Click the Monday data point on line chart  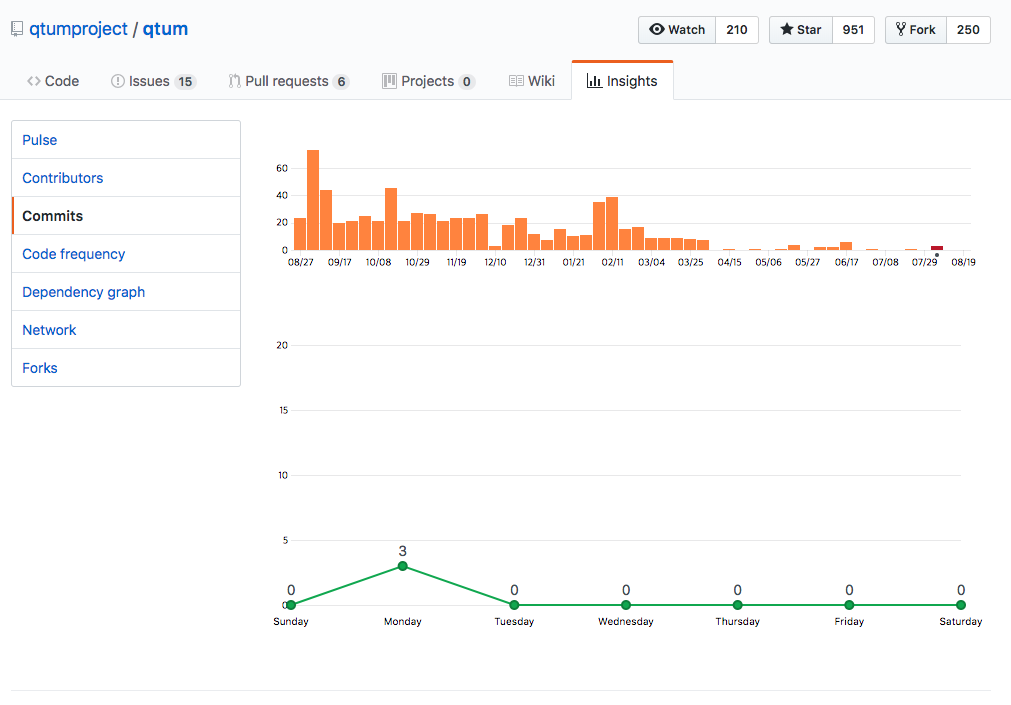403,566
